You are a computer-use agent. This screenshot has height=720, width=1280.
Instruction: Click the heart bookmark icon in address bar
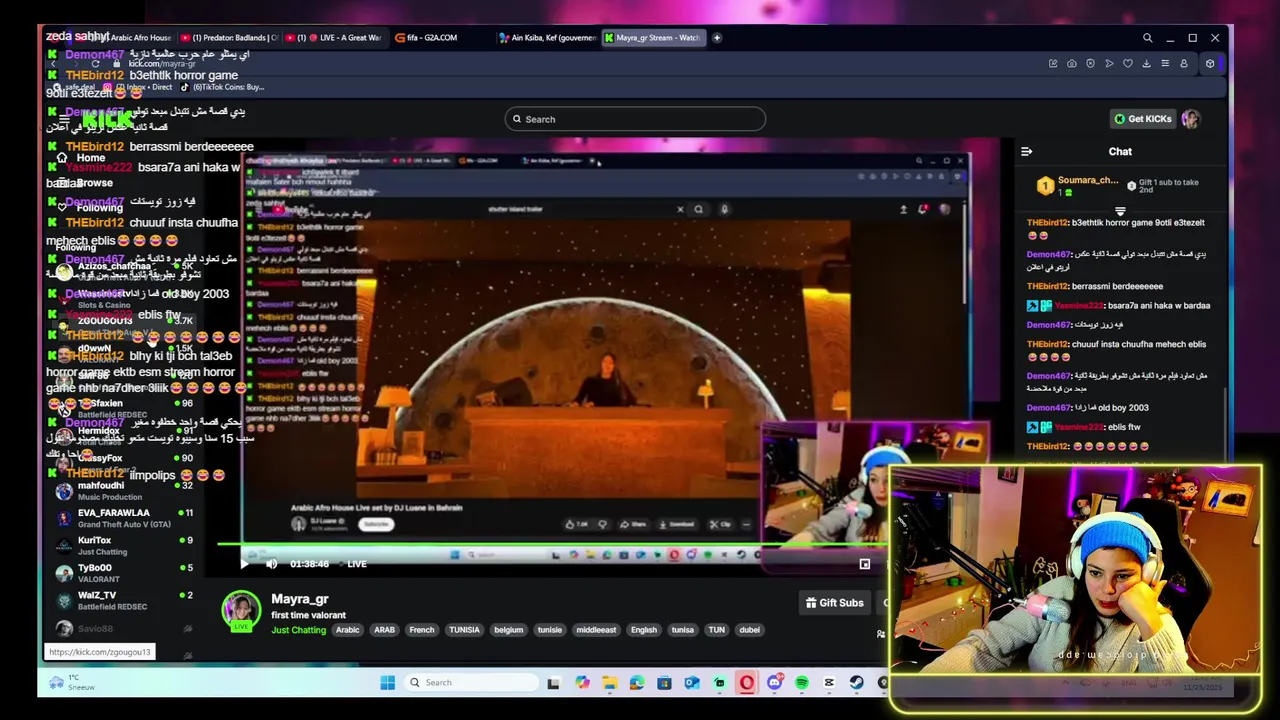1128,64
